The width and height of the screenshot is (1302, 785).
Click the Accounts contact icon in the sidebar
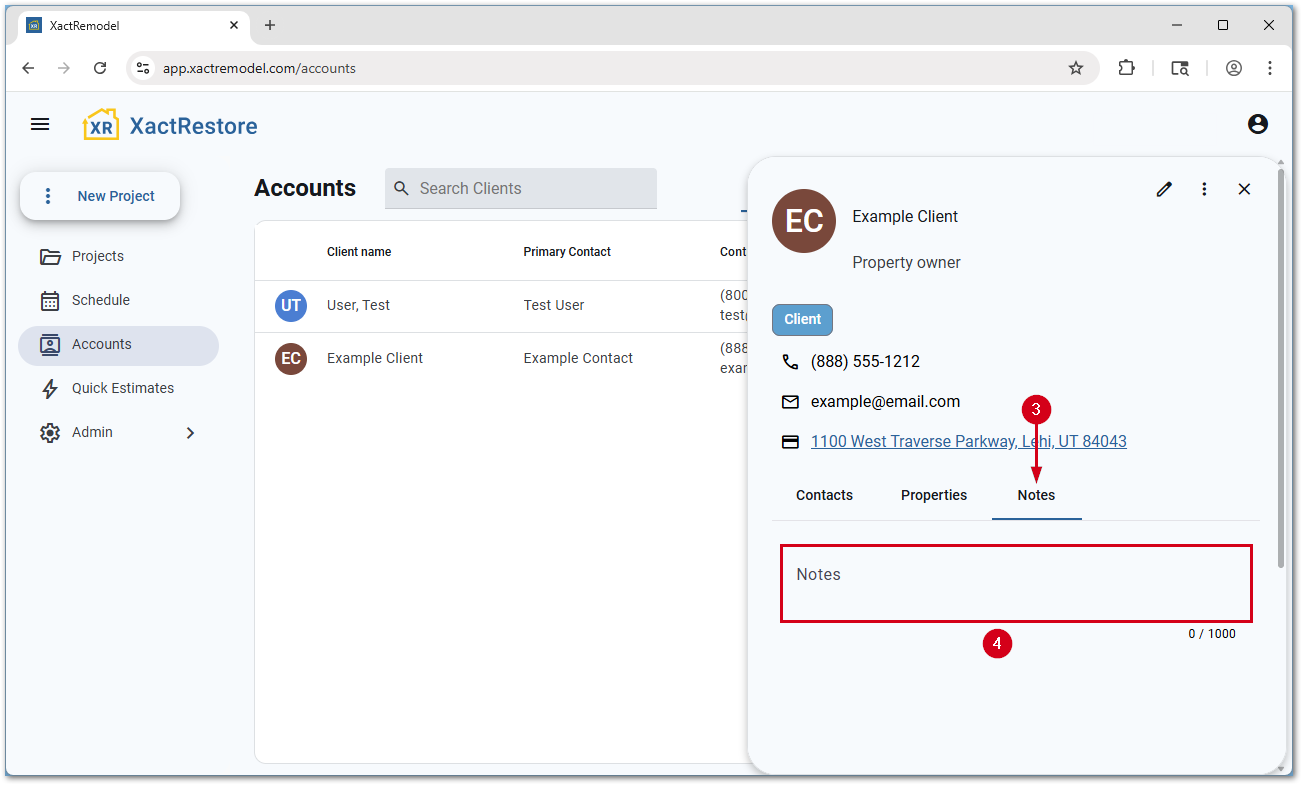click(50, 345)
